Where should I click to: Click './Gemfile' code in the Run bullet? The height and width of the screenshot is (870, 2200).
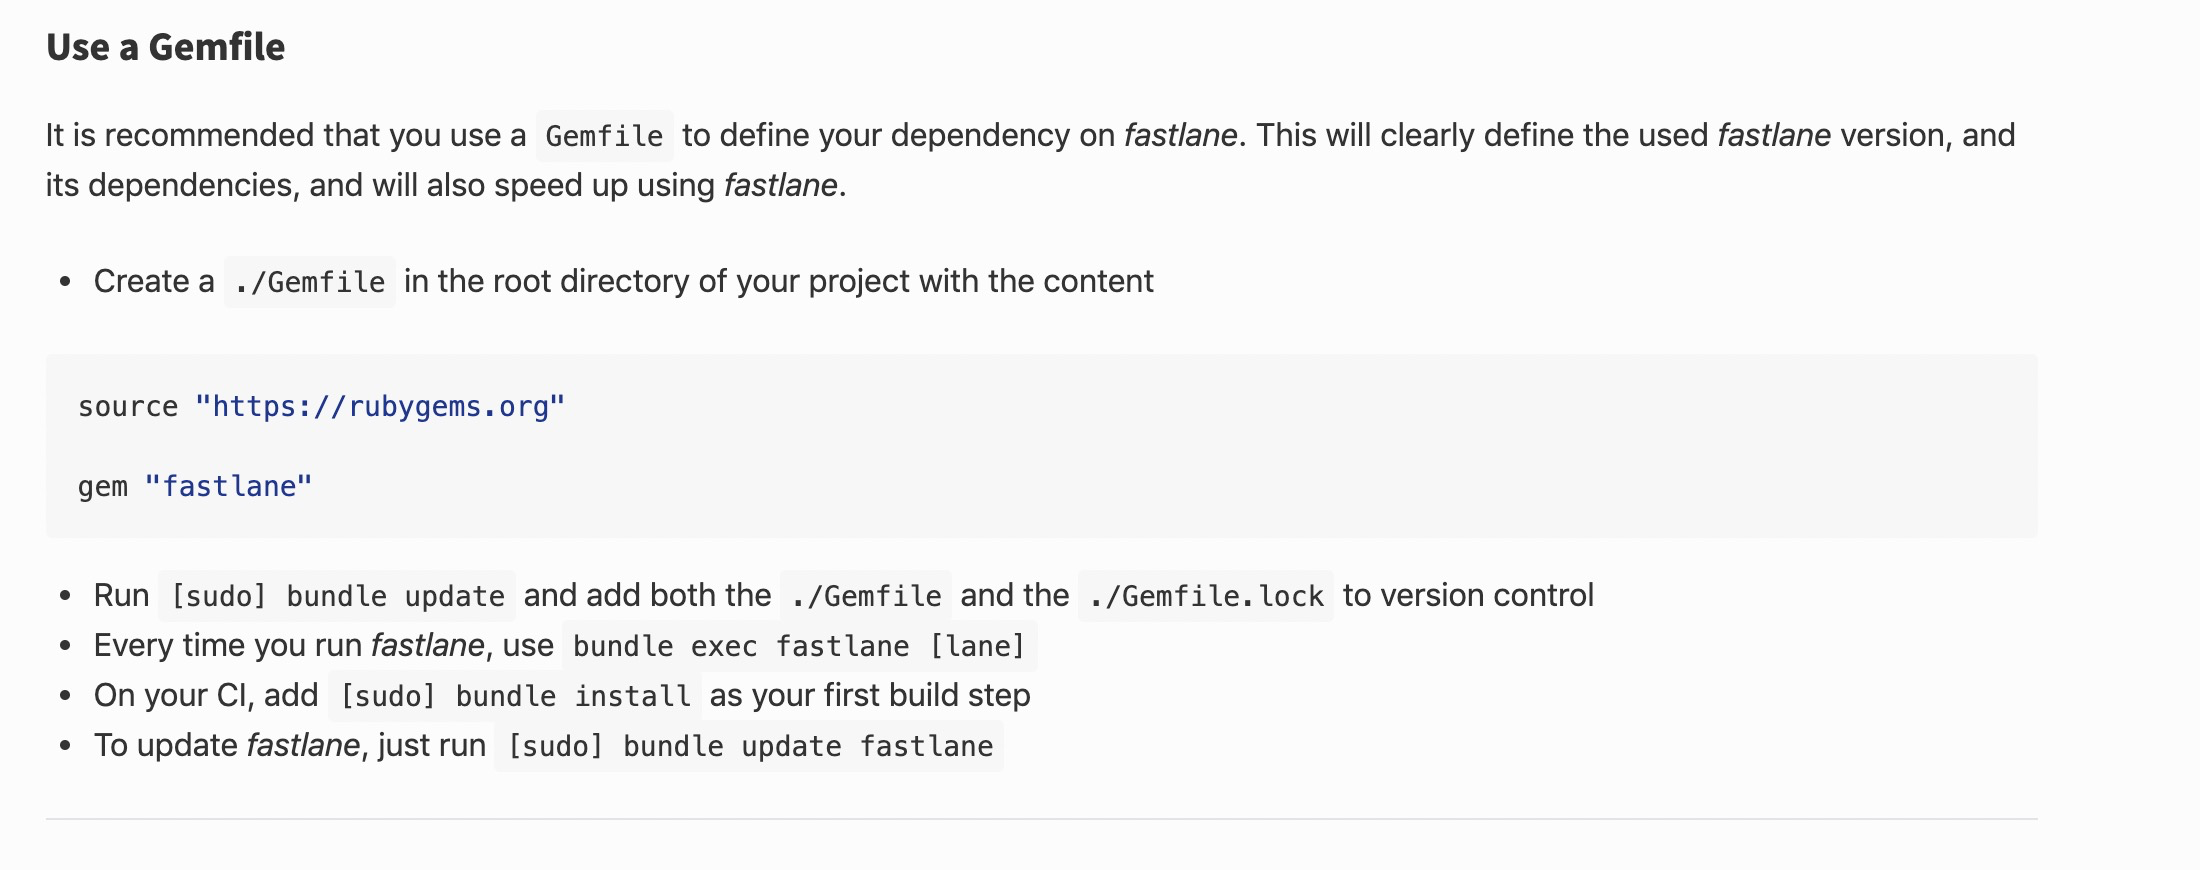tap(866, 596)
